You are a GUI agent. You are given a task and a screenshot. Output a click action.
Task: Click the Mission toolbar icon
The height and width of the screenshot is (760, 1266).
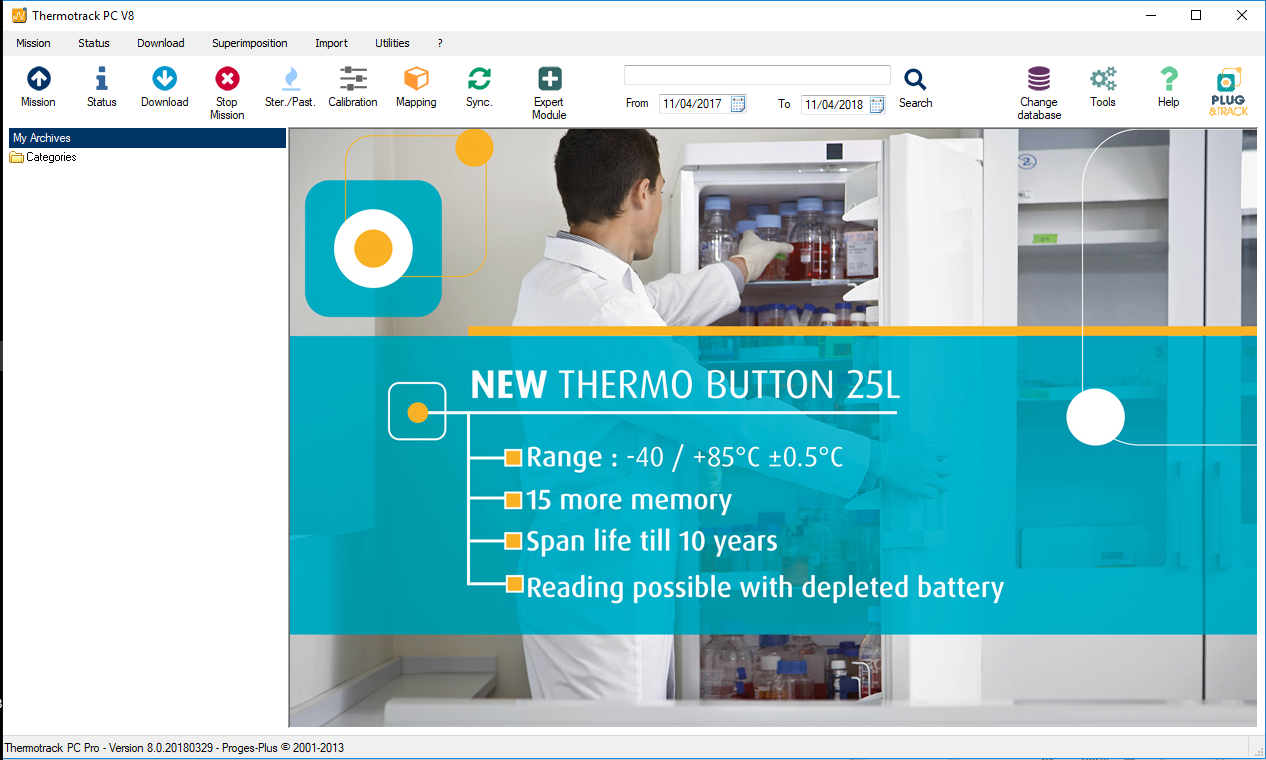click(x=38, y=79)
